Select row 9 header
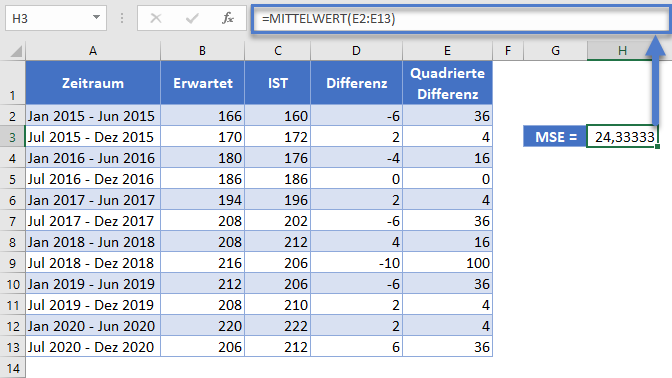 [x=12, y=263]
